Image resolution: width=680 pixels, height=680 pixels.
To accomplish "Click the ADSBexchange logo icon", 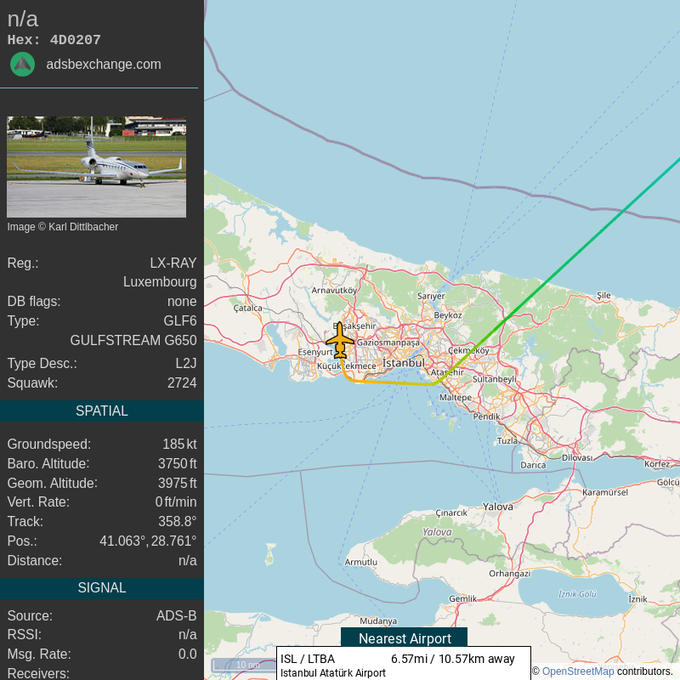I will (22, 64).
